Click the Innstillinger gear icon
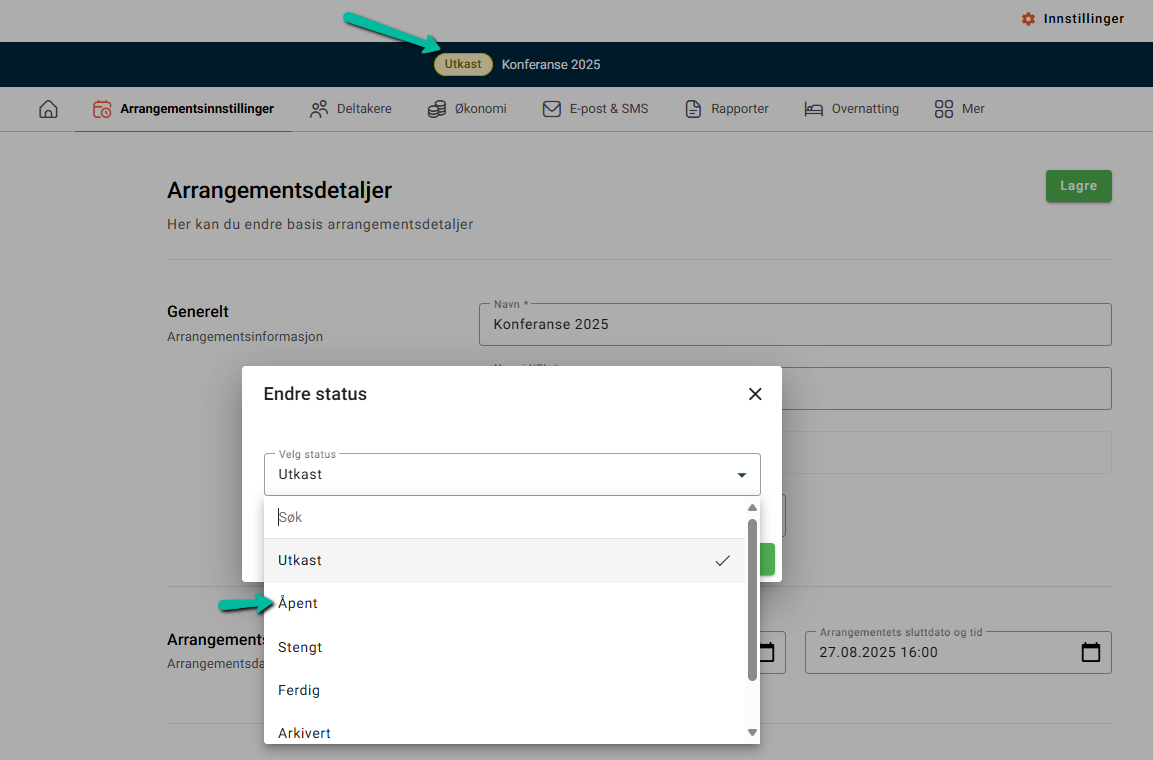Screen dimensions: 1153x760 point(1028,19)
